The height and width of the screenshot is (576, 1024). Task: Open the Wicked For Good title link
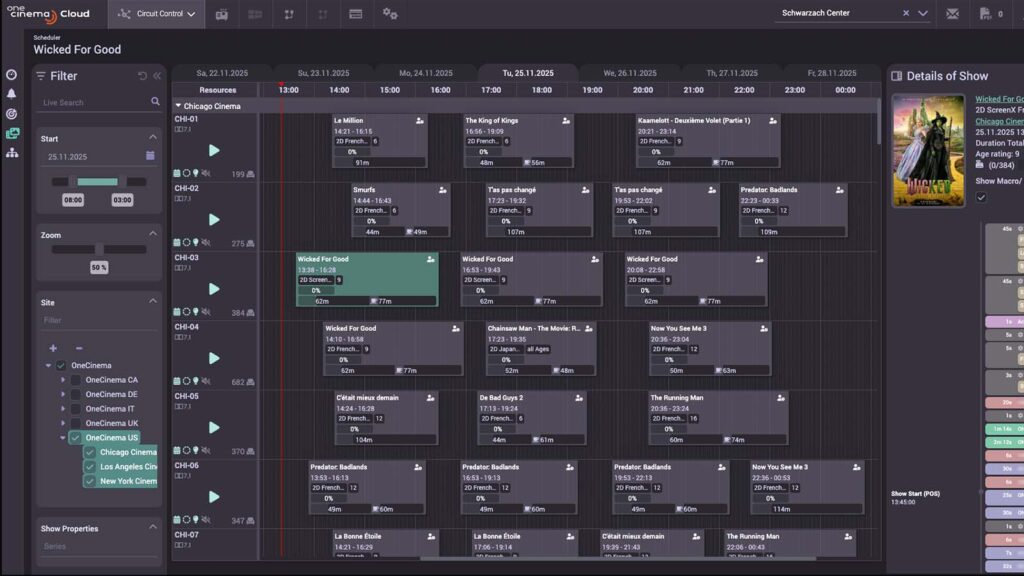(999, 99)
